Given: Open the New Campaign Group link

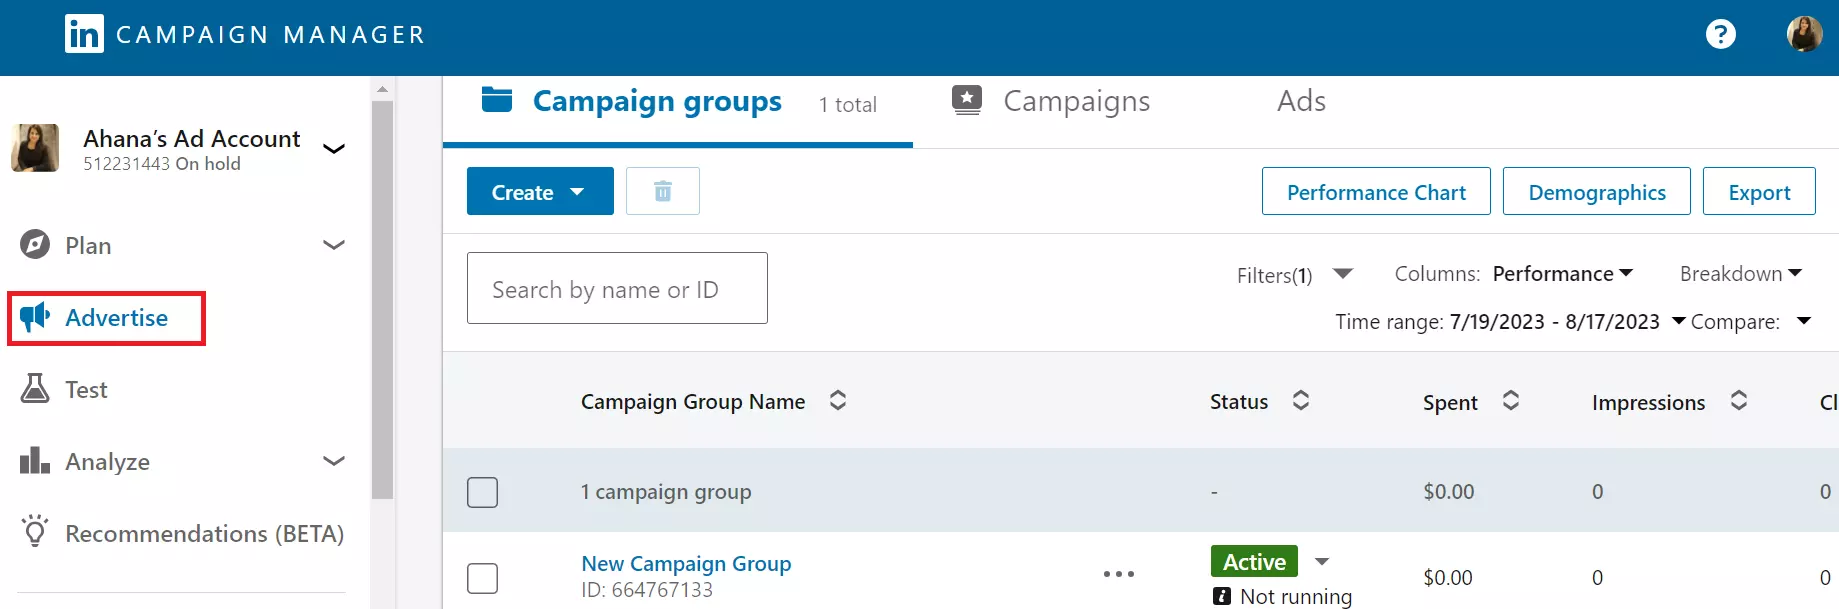Looking at the screenshot, I should pyautogui.click(x=686, y=564).
